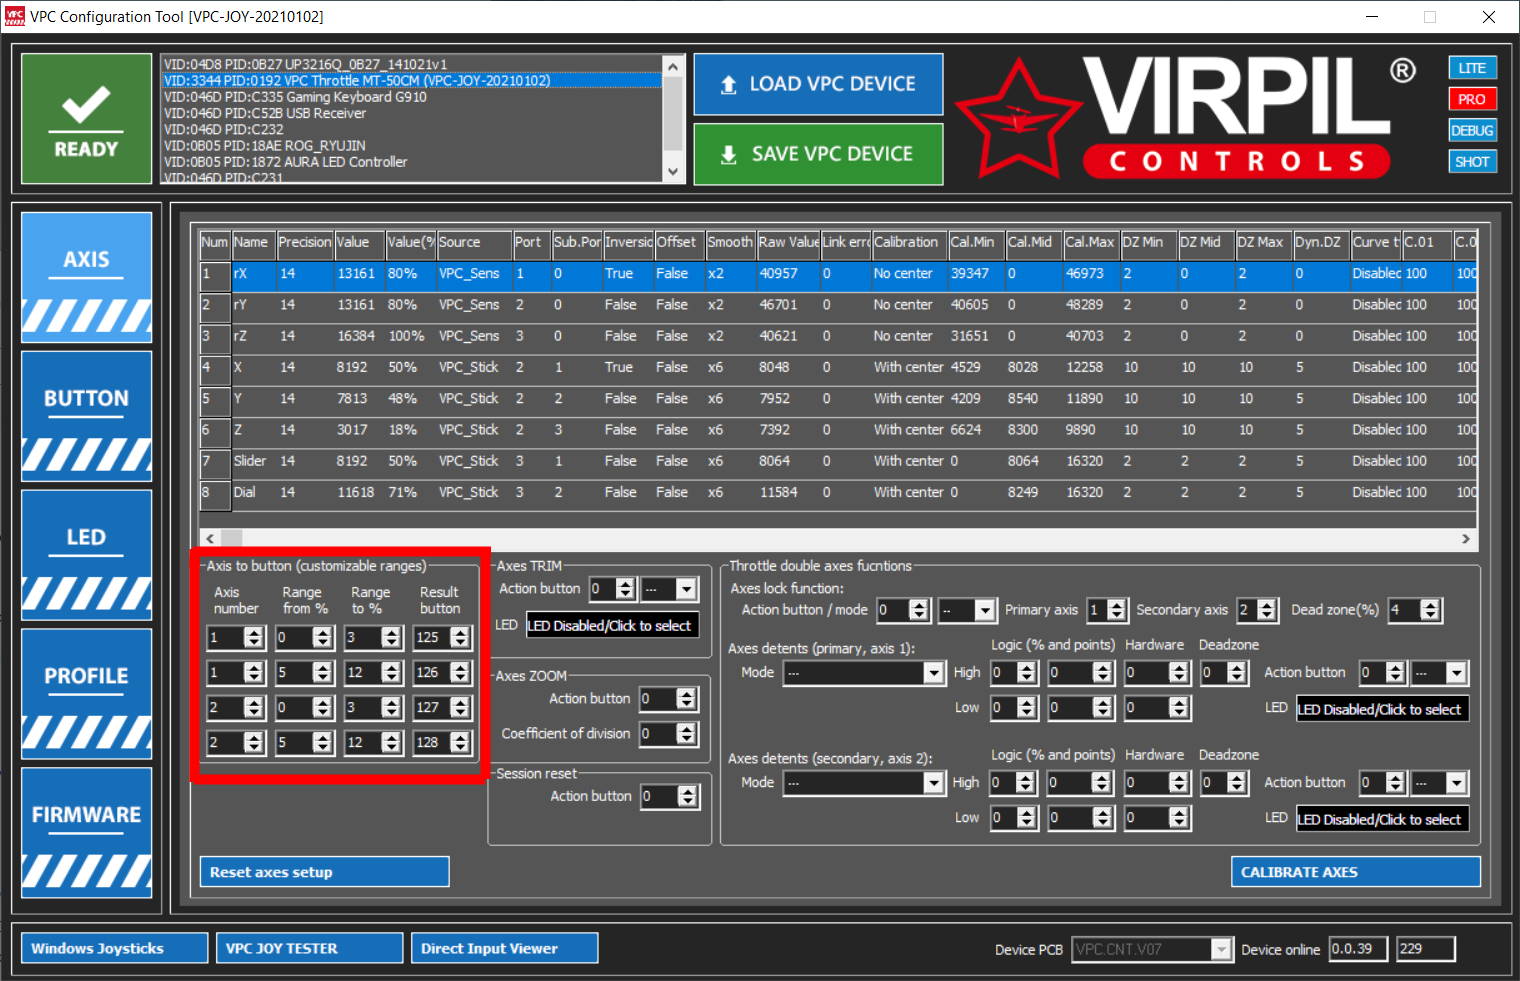Open Windows Joysticks panel

point(115,948)
